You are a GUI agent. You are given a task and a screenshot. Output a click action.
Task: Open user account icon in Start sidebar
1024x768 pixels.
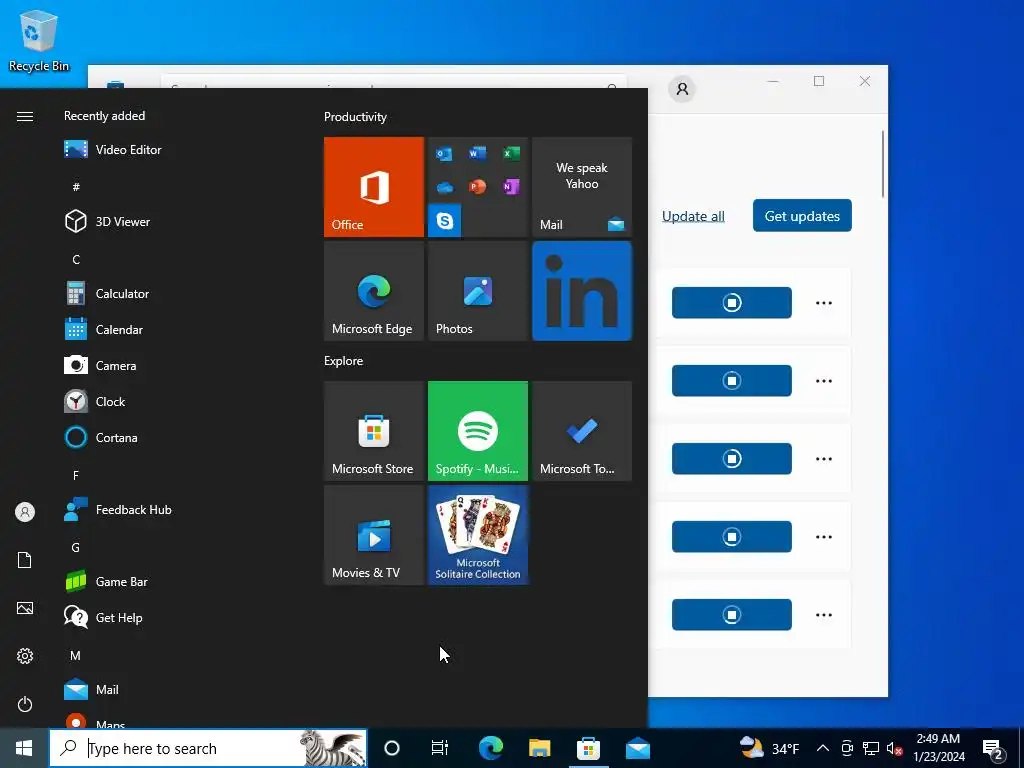click(25, 512)
